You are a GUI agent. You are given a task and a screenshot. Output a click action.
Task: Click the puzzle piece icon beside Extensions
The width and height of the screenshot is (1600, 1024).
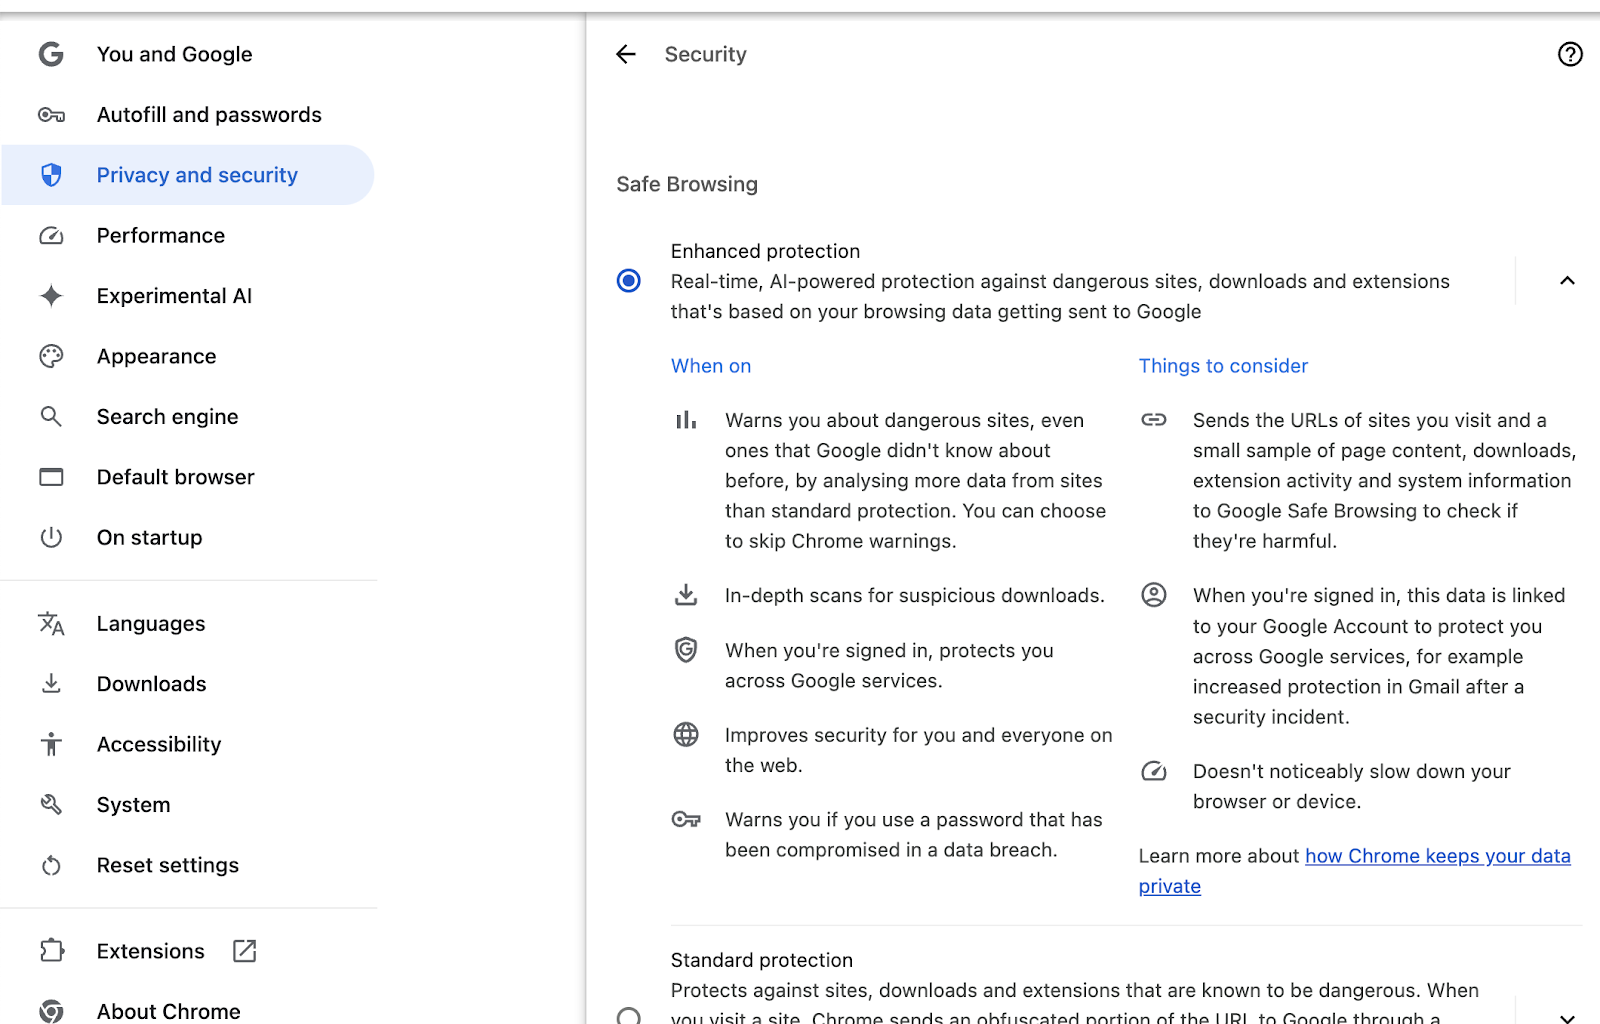51,951
